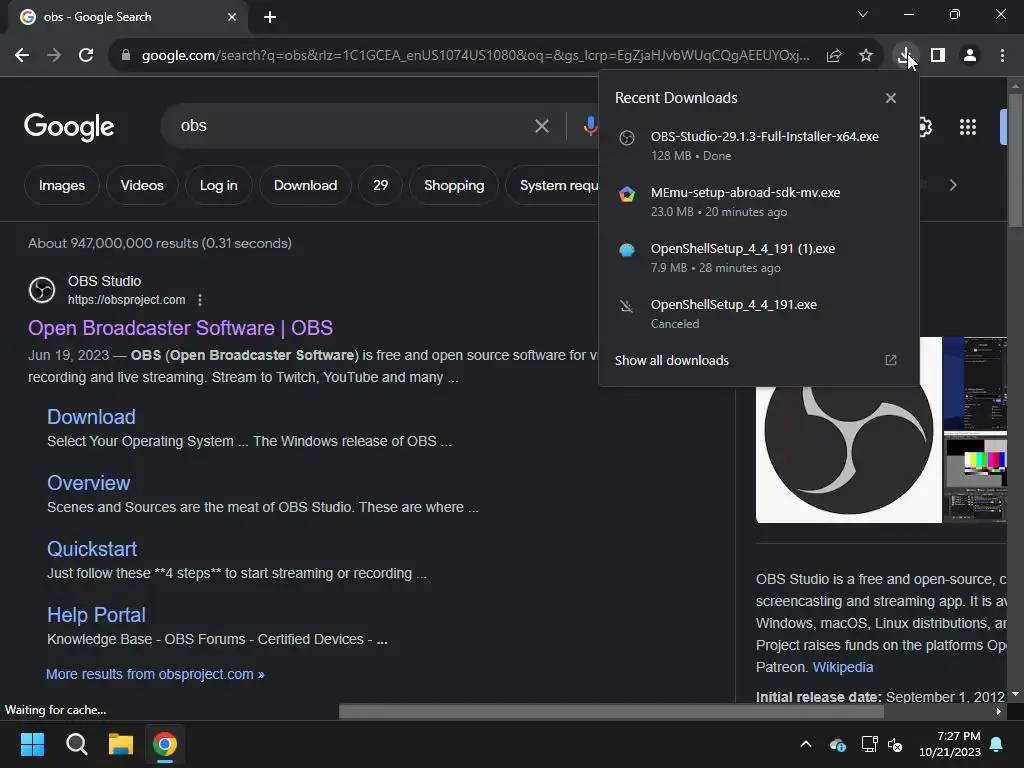Click the browser forward arrow

tap(54, 56)
